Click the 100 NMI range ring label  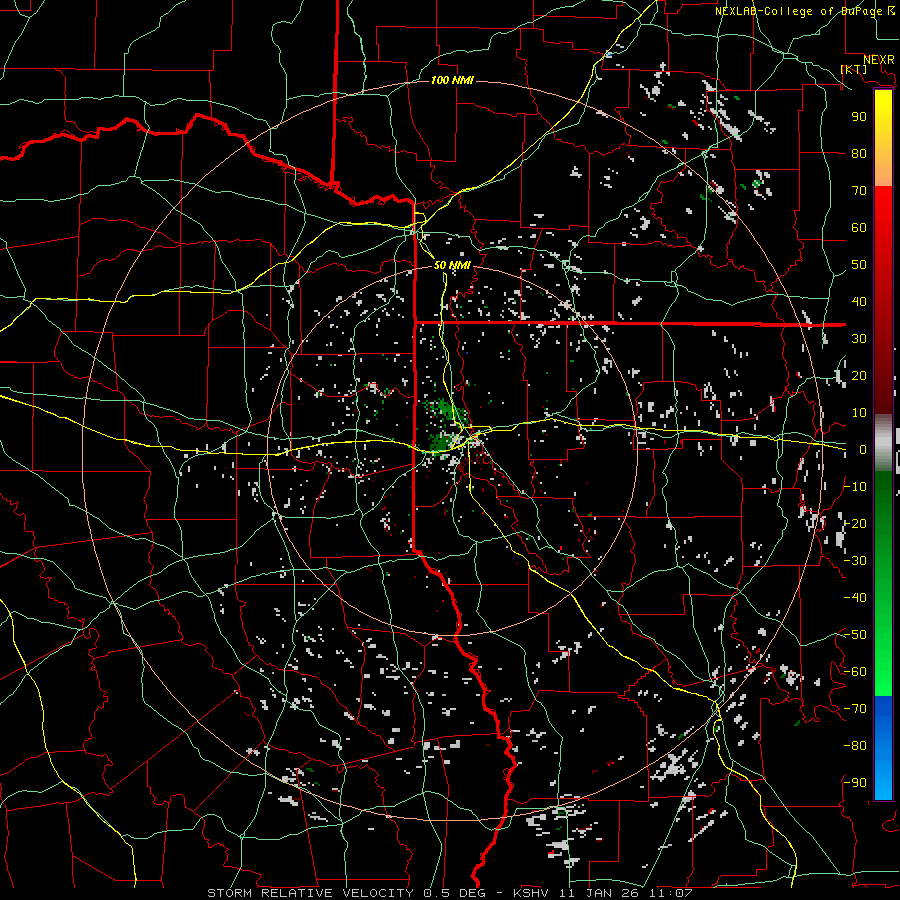coord(452,80)
